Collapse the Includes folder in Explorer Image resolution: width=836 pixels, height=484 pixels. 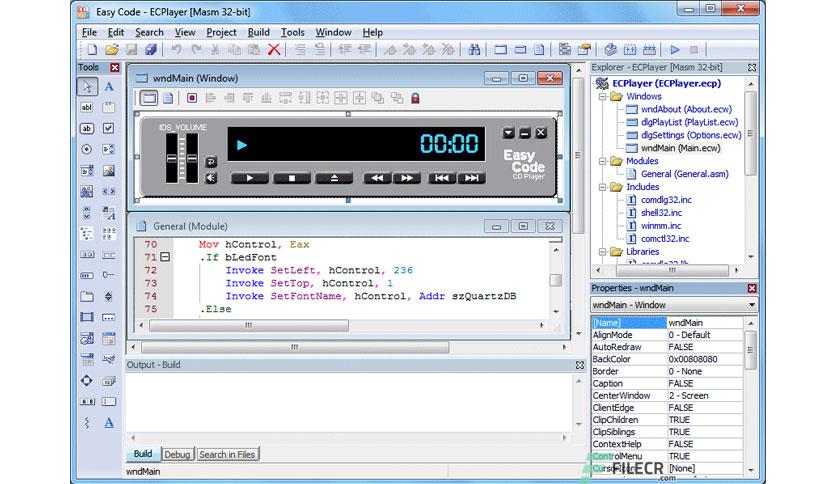(602, 187)
